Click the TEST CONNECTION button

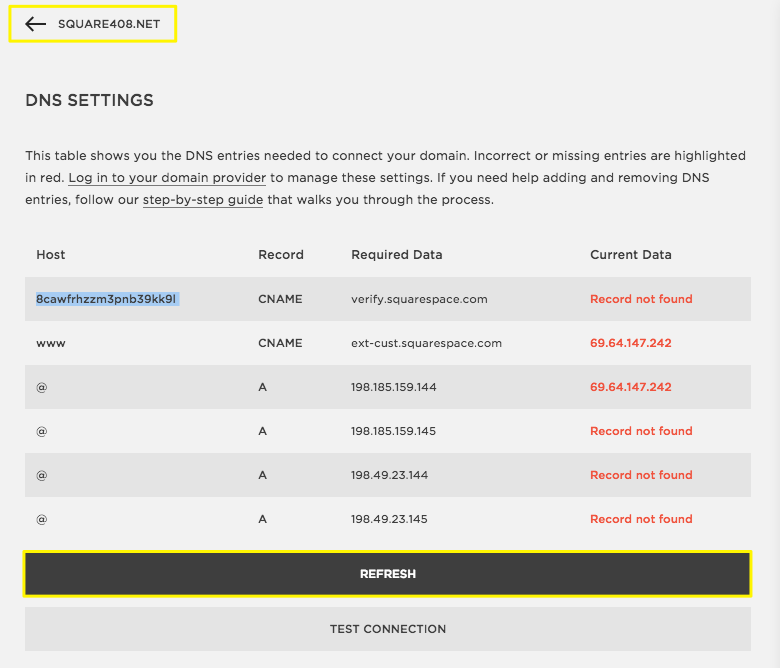tap(388, 629)
